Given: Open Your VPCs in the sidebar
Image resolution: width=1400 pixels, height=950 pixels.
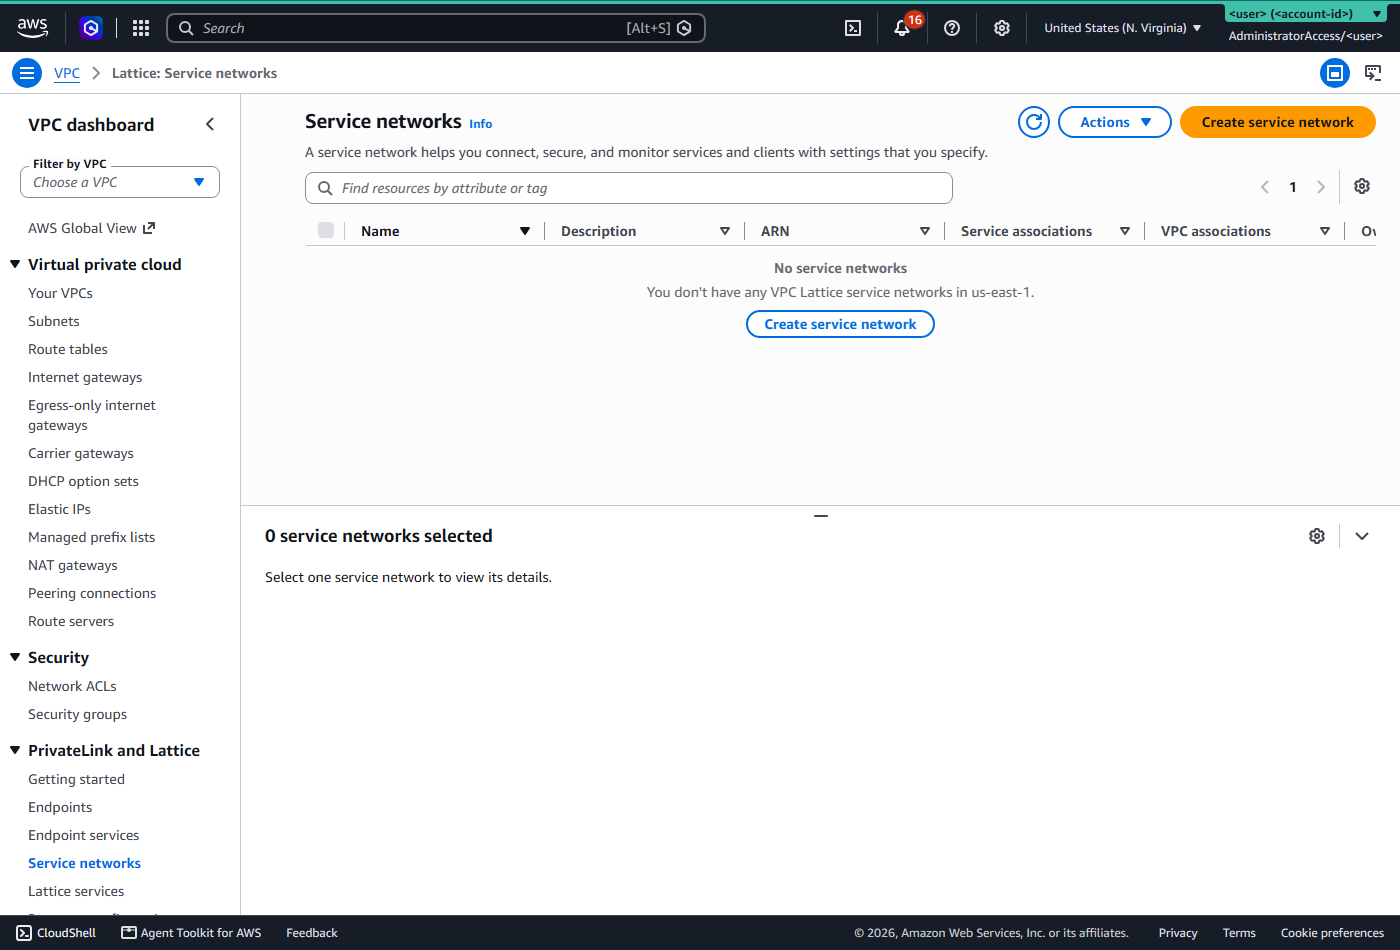Looking at the screenshot, I should point(60,293).
